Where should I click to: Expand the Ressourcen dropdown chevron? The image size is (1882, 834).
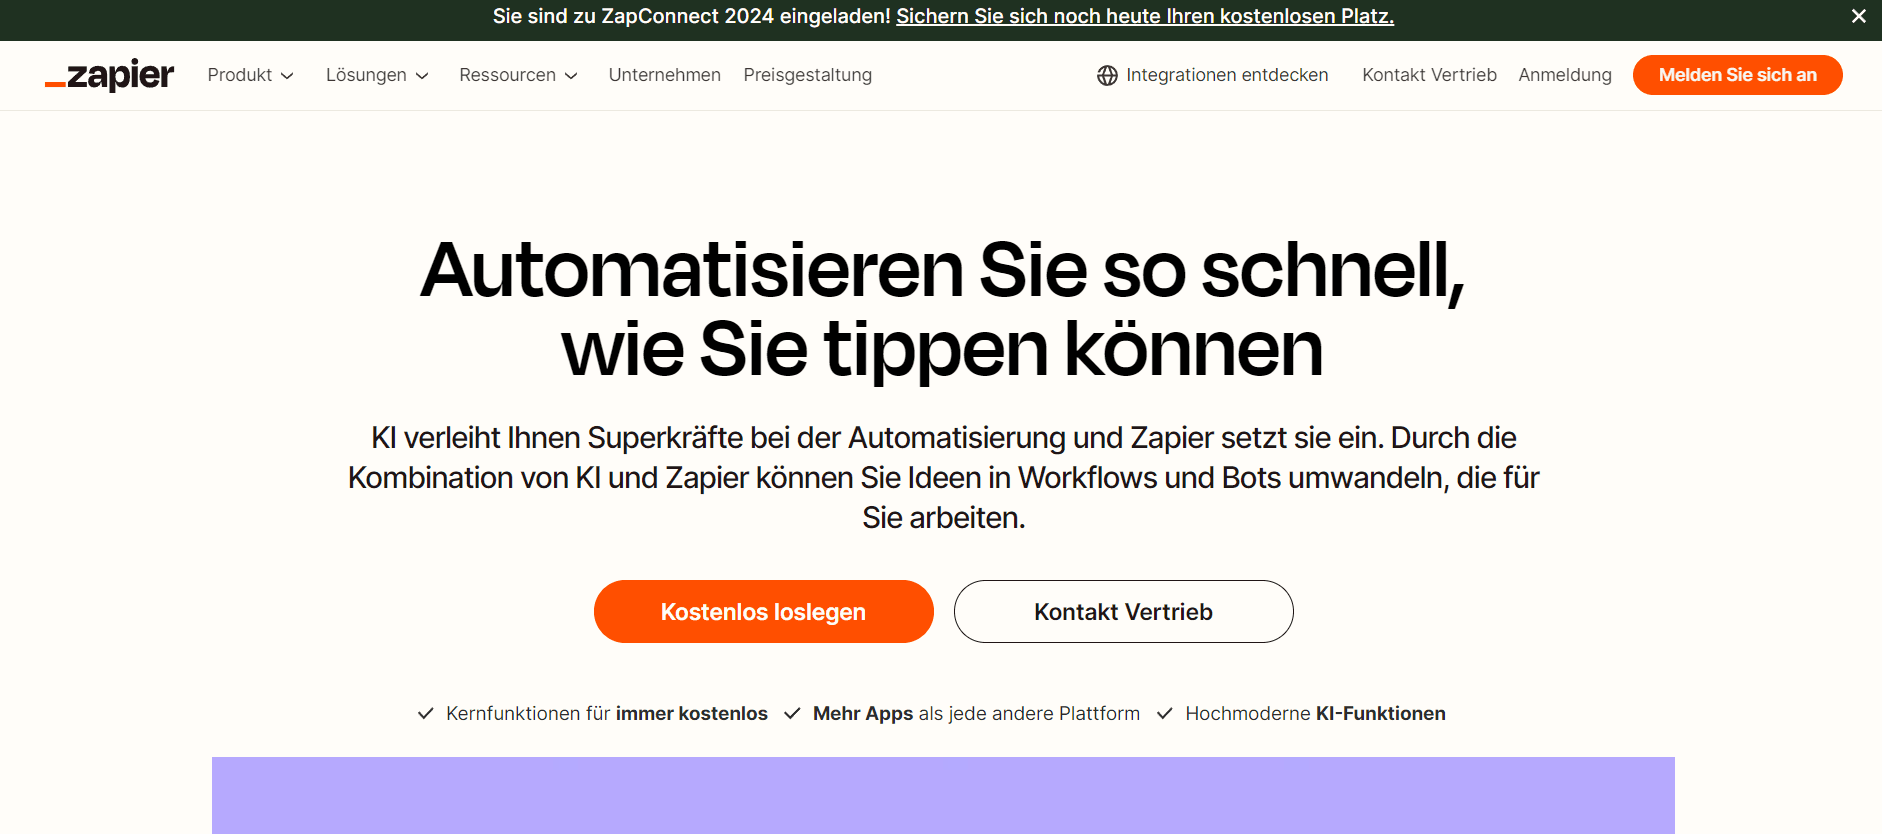pyautogui.click(x=571, y=76)
